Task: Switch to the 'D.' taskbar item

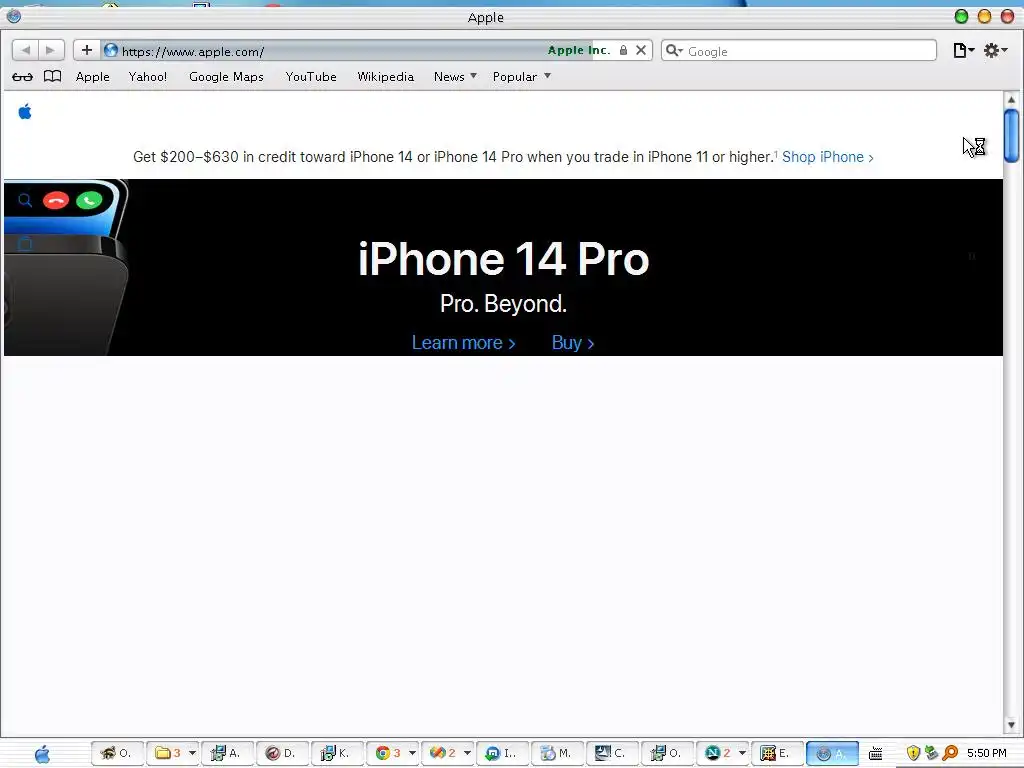Action: (x=281, y=754)
